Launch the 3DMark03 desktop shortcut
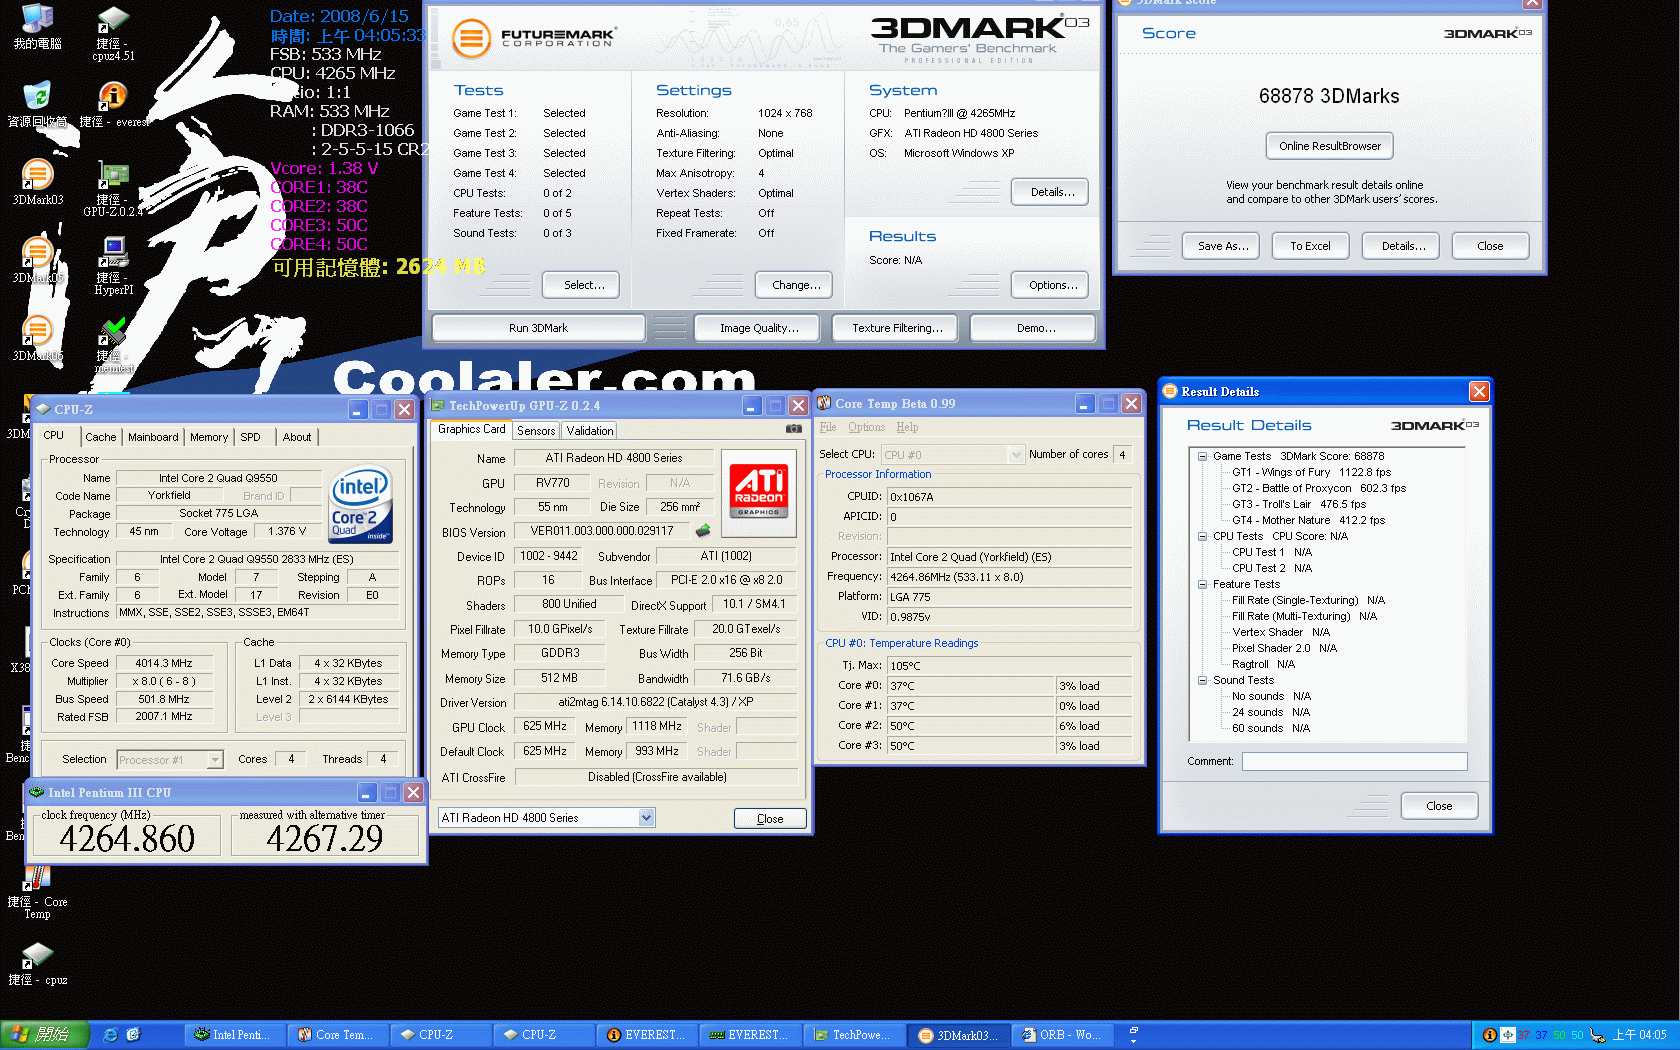This screenshot has width=1680, height=1050. 37,182
